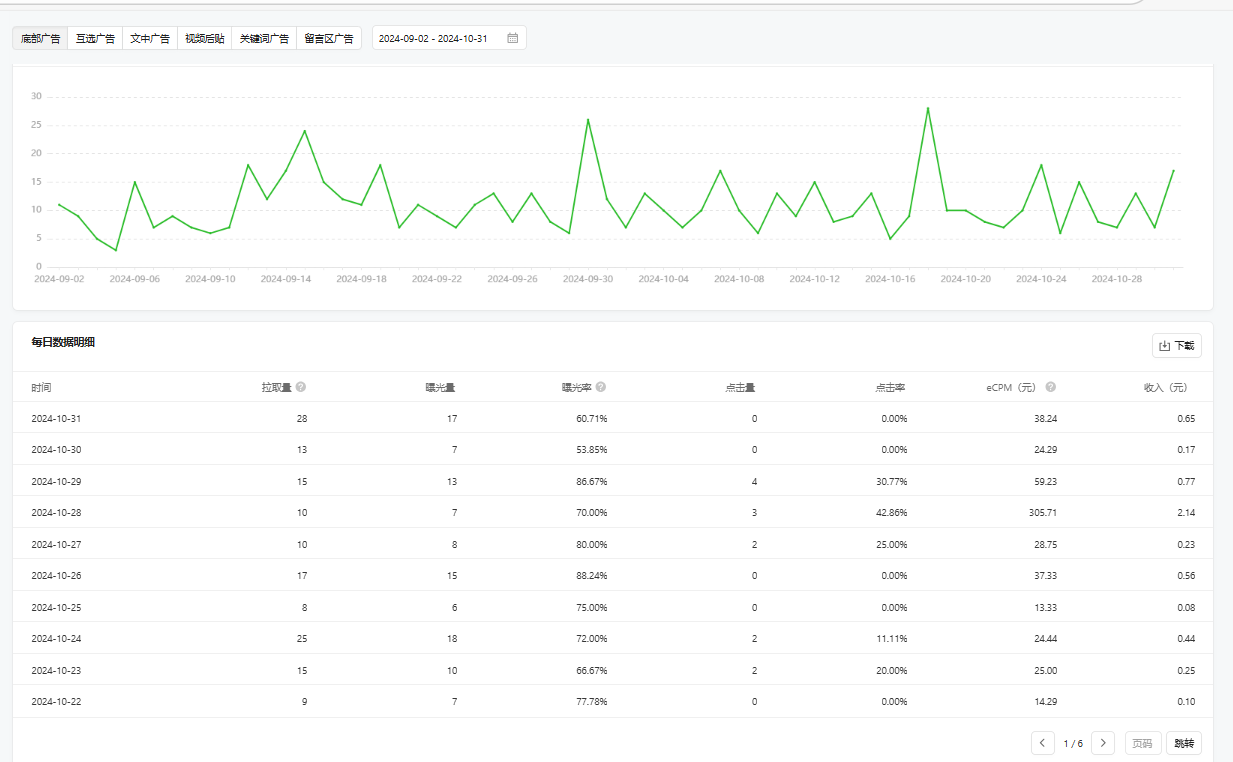Click the help icon next to 曝光率
This screenshot has width=1233, height=762.
(601, 387)
